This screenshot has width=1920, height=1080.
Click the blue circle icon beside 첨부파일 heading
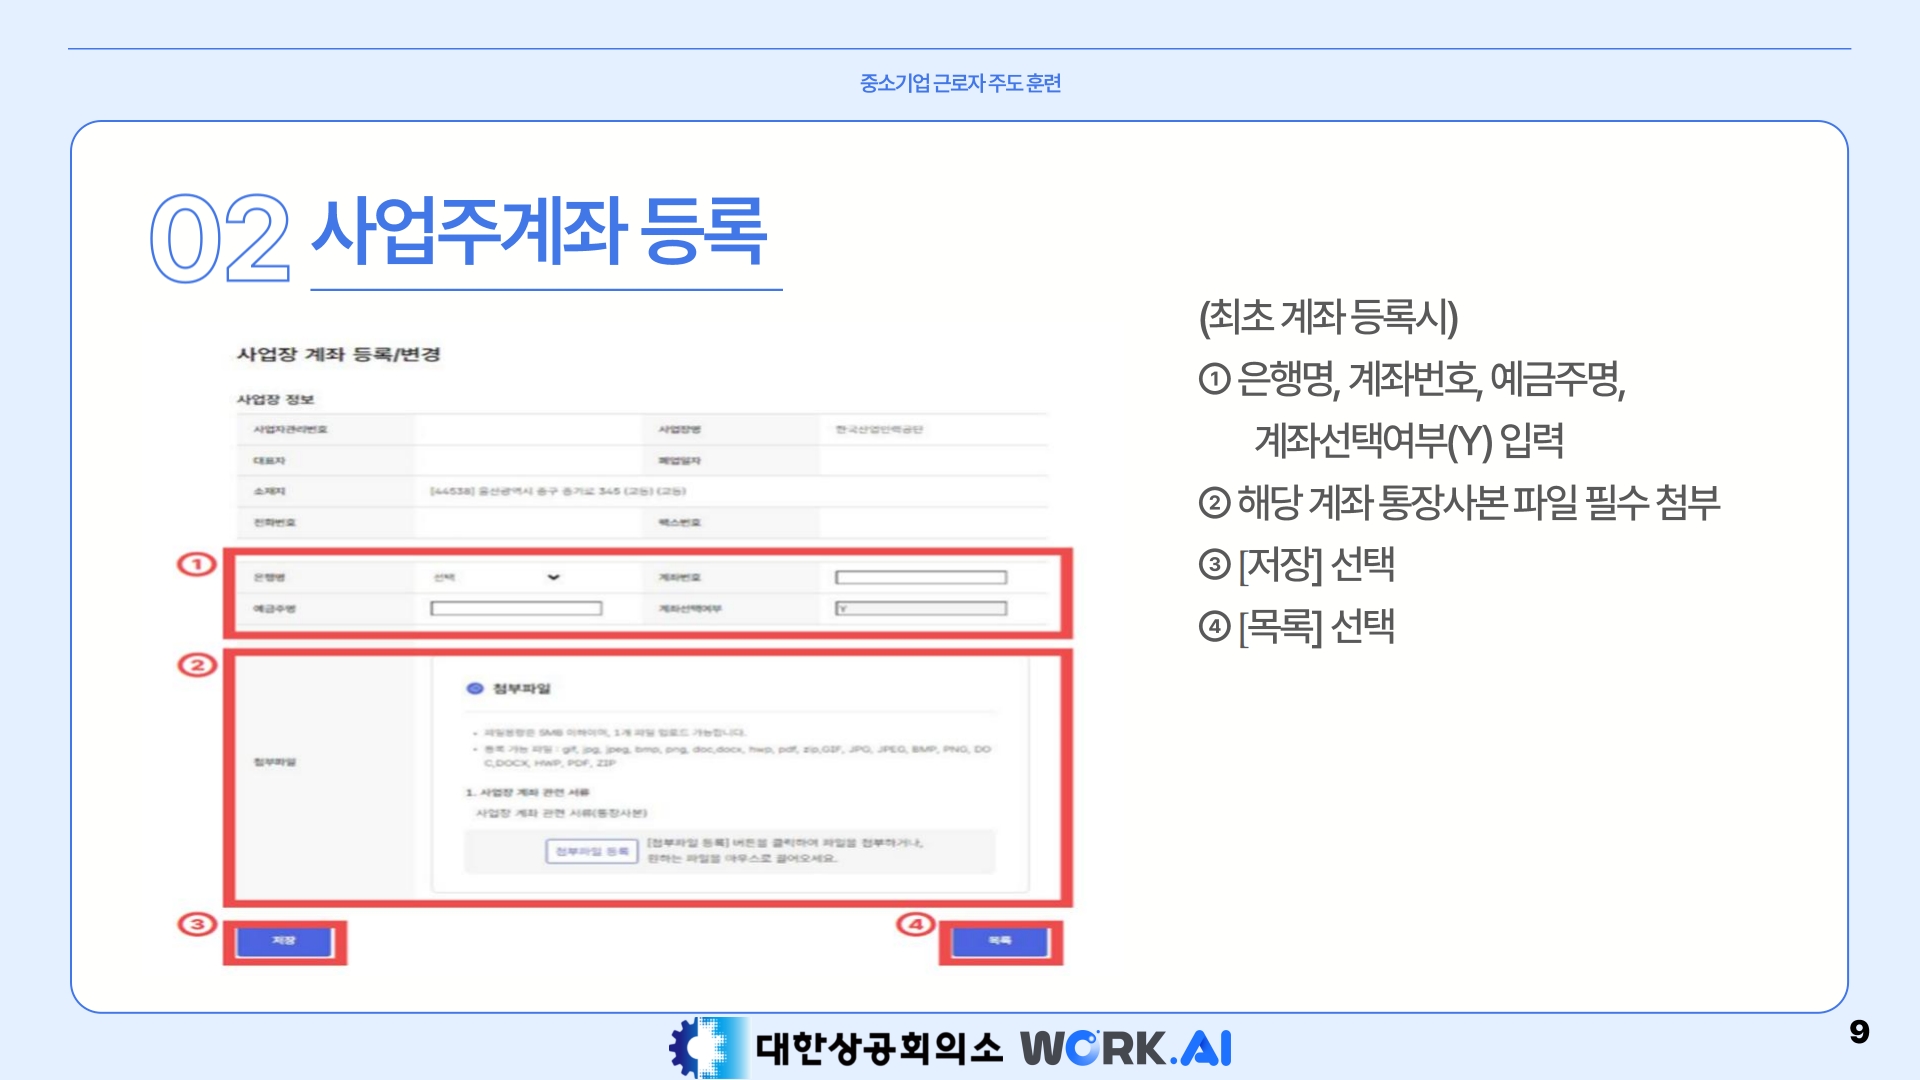475,688
